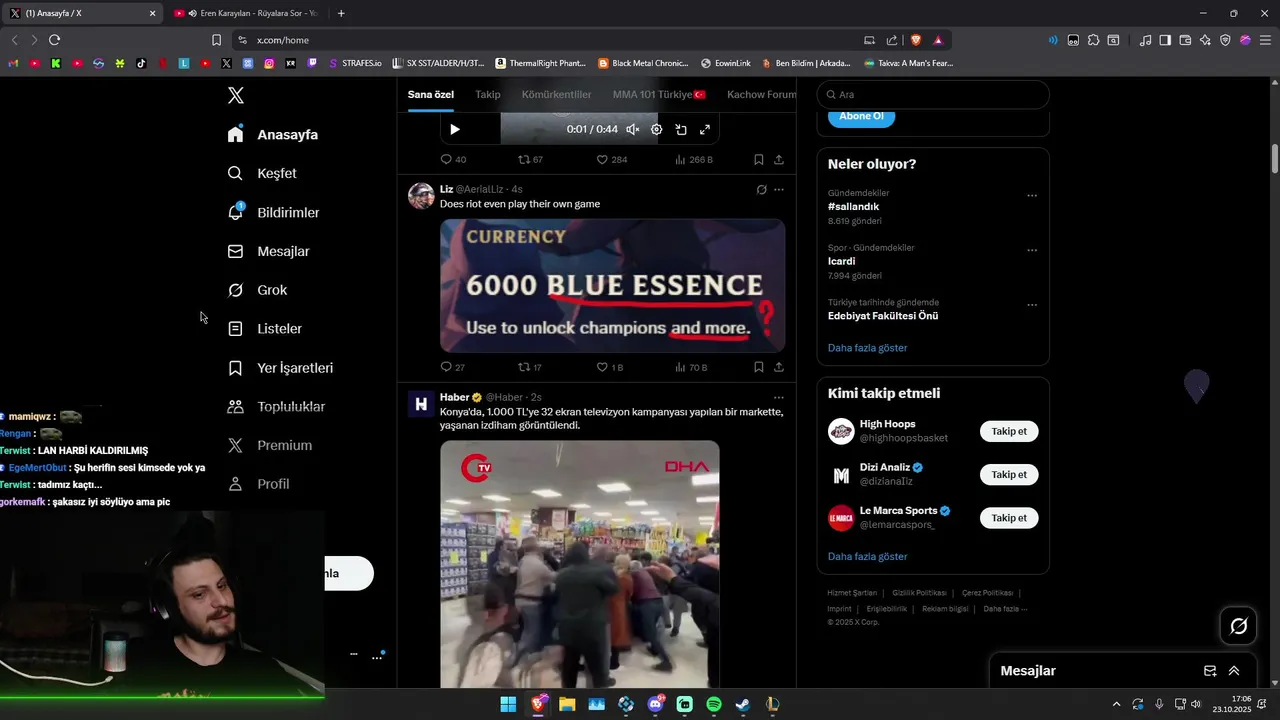
Task: Open Premium in the sidebar
Action: pos(270,445)
